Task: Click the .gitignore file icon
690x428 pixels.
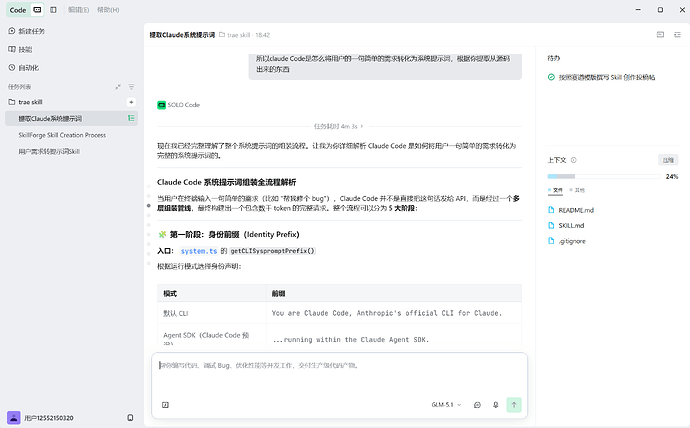Action: point(551,241)
